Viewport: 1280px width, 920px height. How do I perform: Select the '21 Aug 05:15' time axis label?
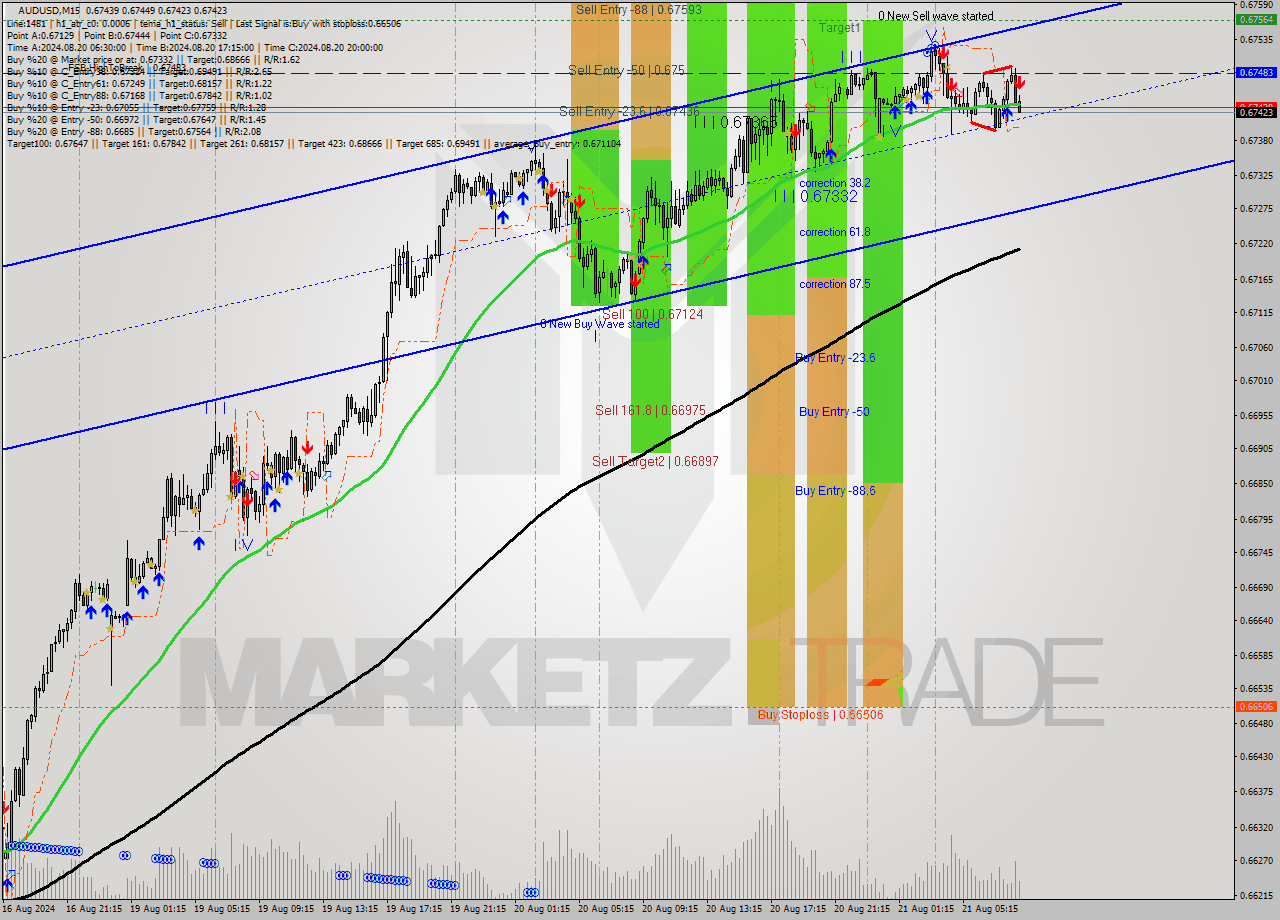(989, 909)
